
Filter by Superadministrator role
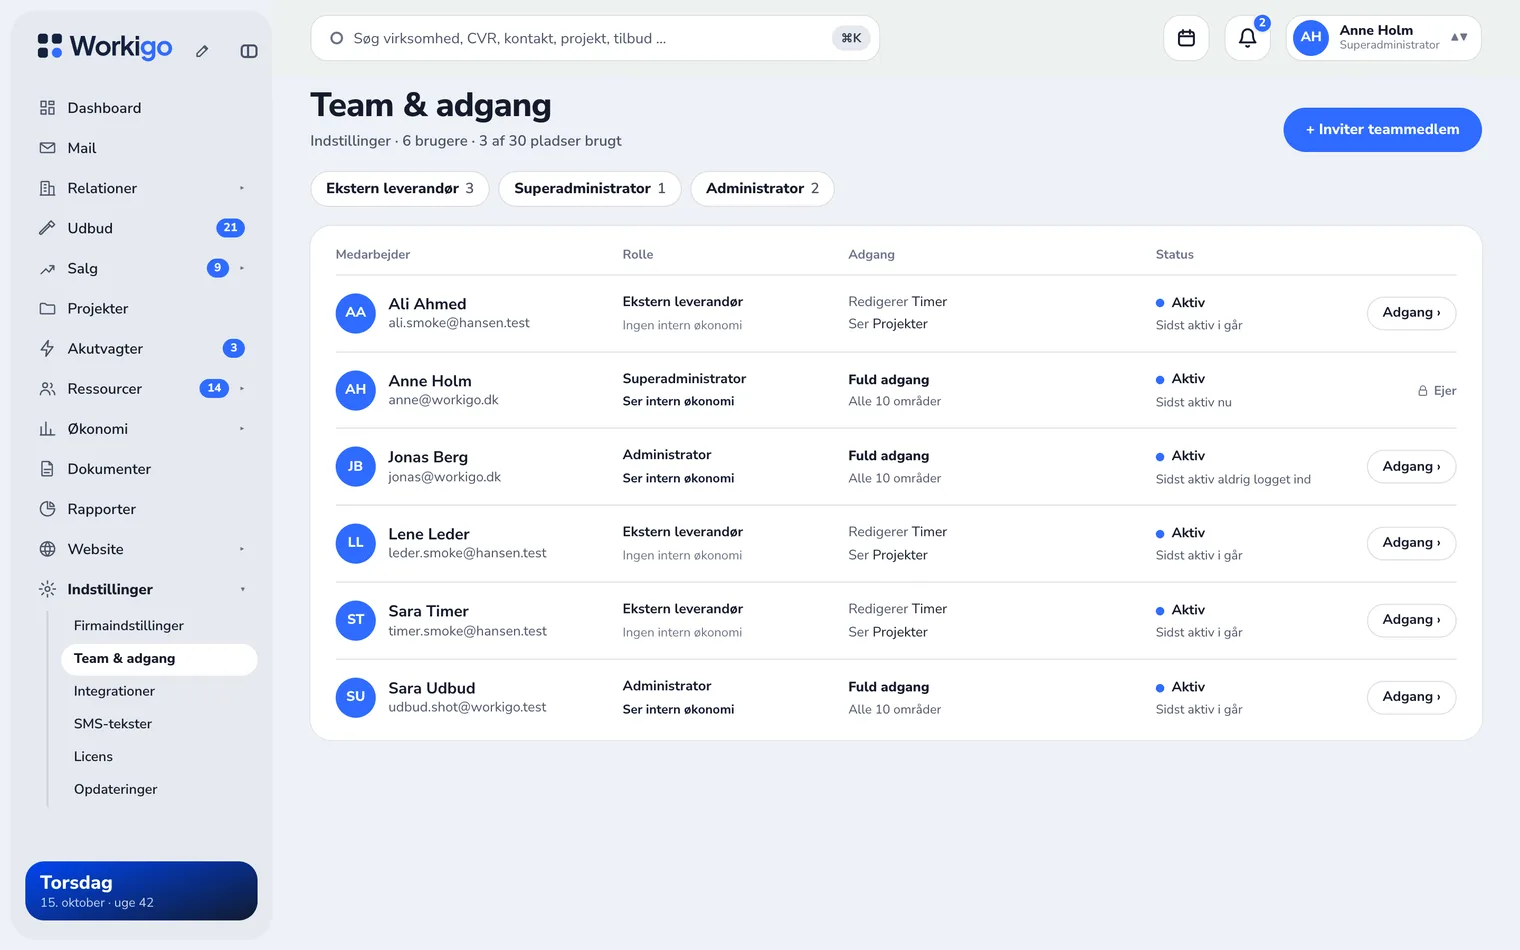tap(590, 189)
